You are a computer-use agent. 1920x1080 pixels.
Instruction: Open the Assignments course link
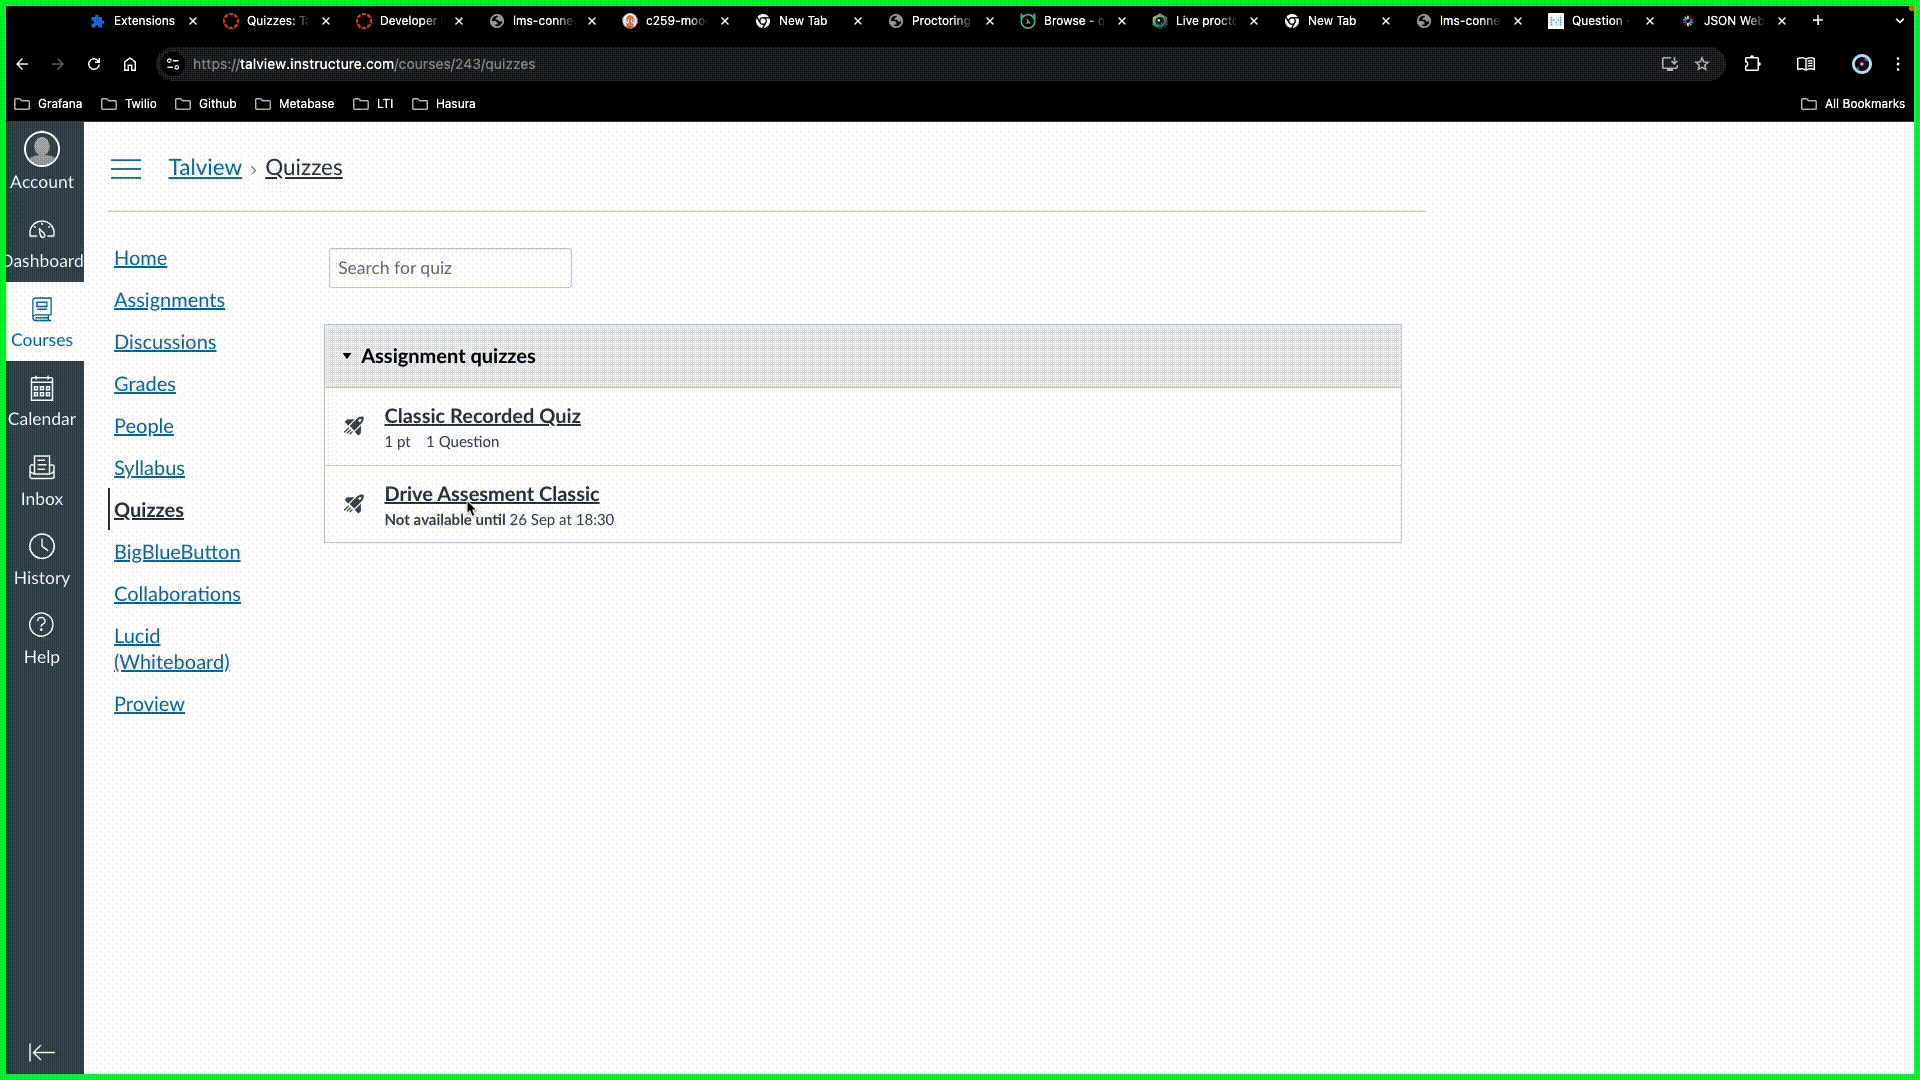[x=169, y=300]
